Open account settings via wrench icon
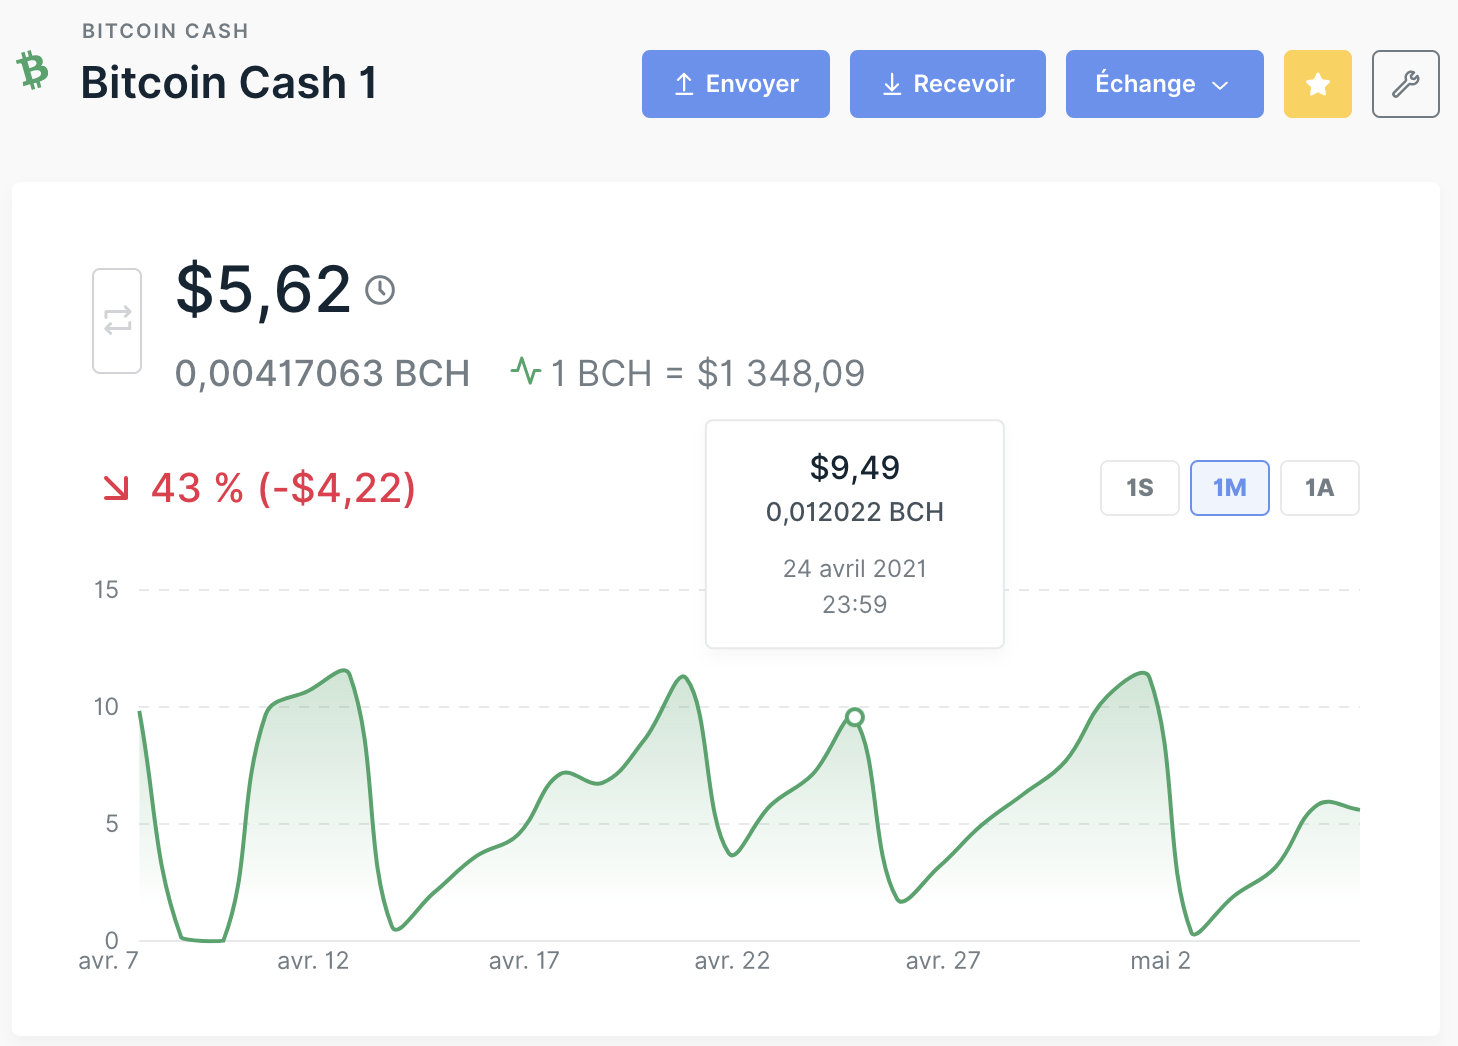This screenshot has width=1458, height=1046. tap(1405, 84)
